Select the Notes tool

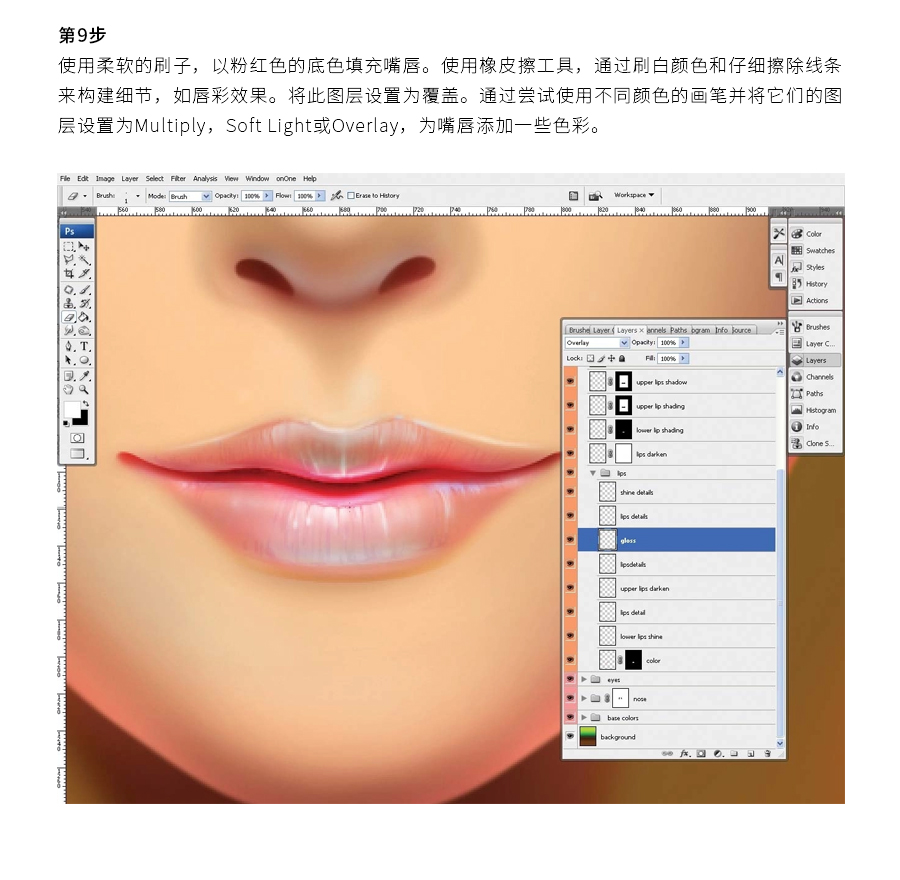pyautogui.click(x=69, y=376)
